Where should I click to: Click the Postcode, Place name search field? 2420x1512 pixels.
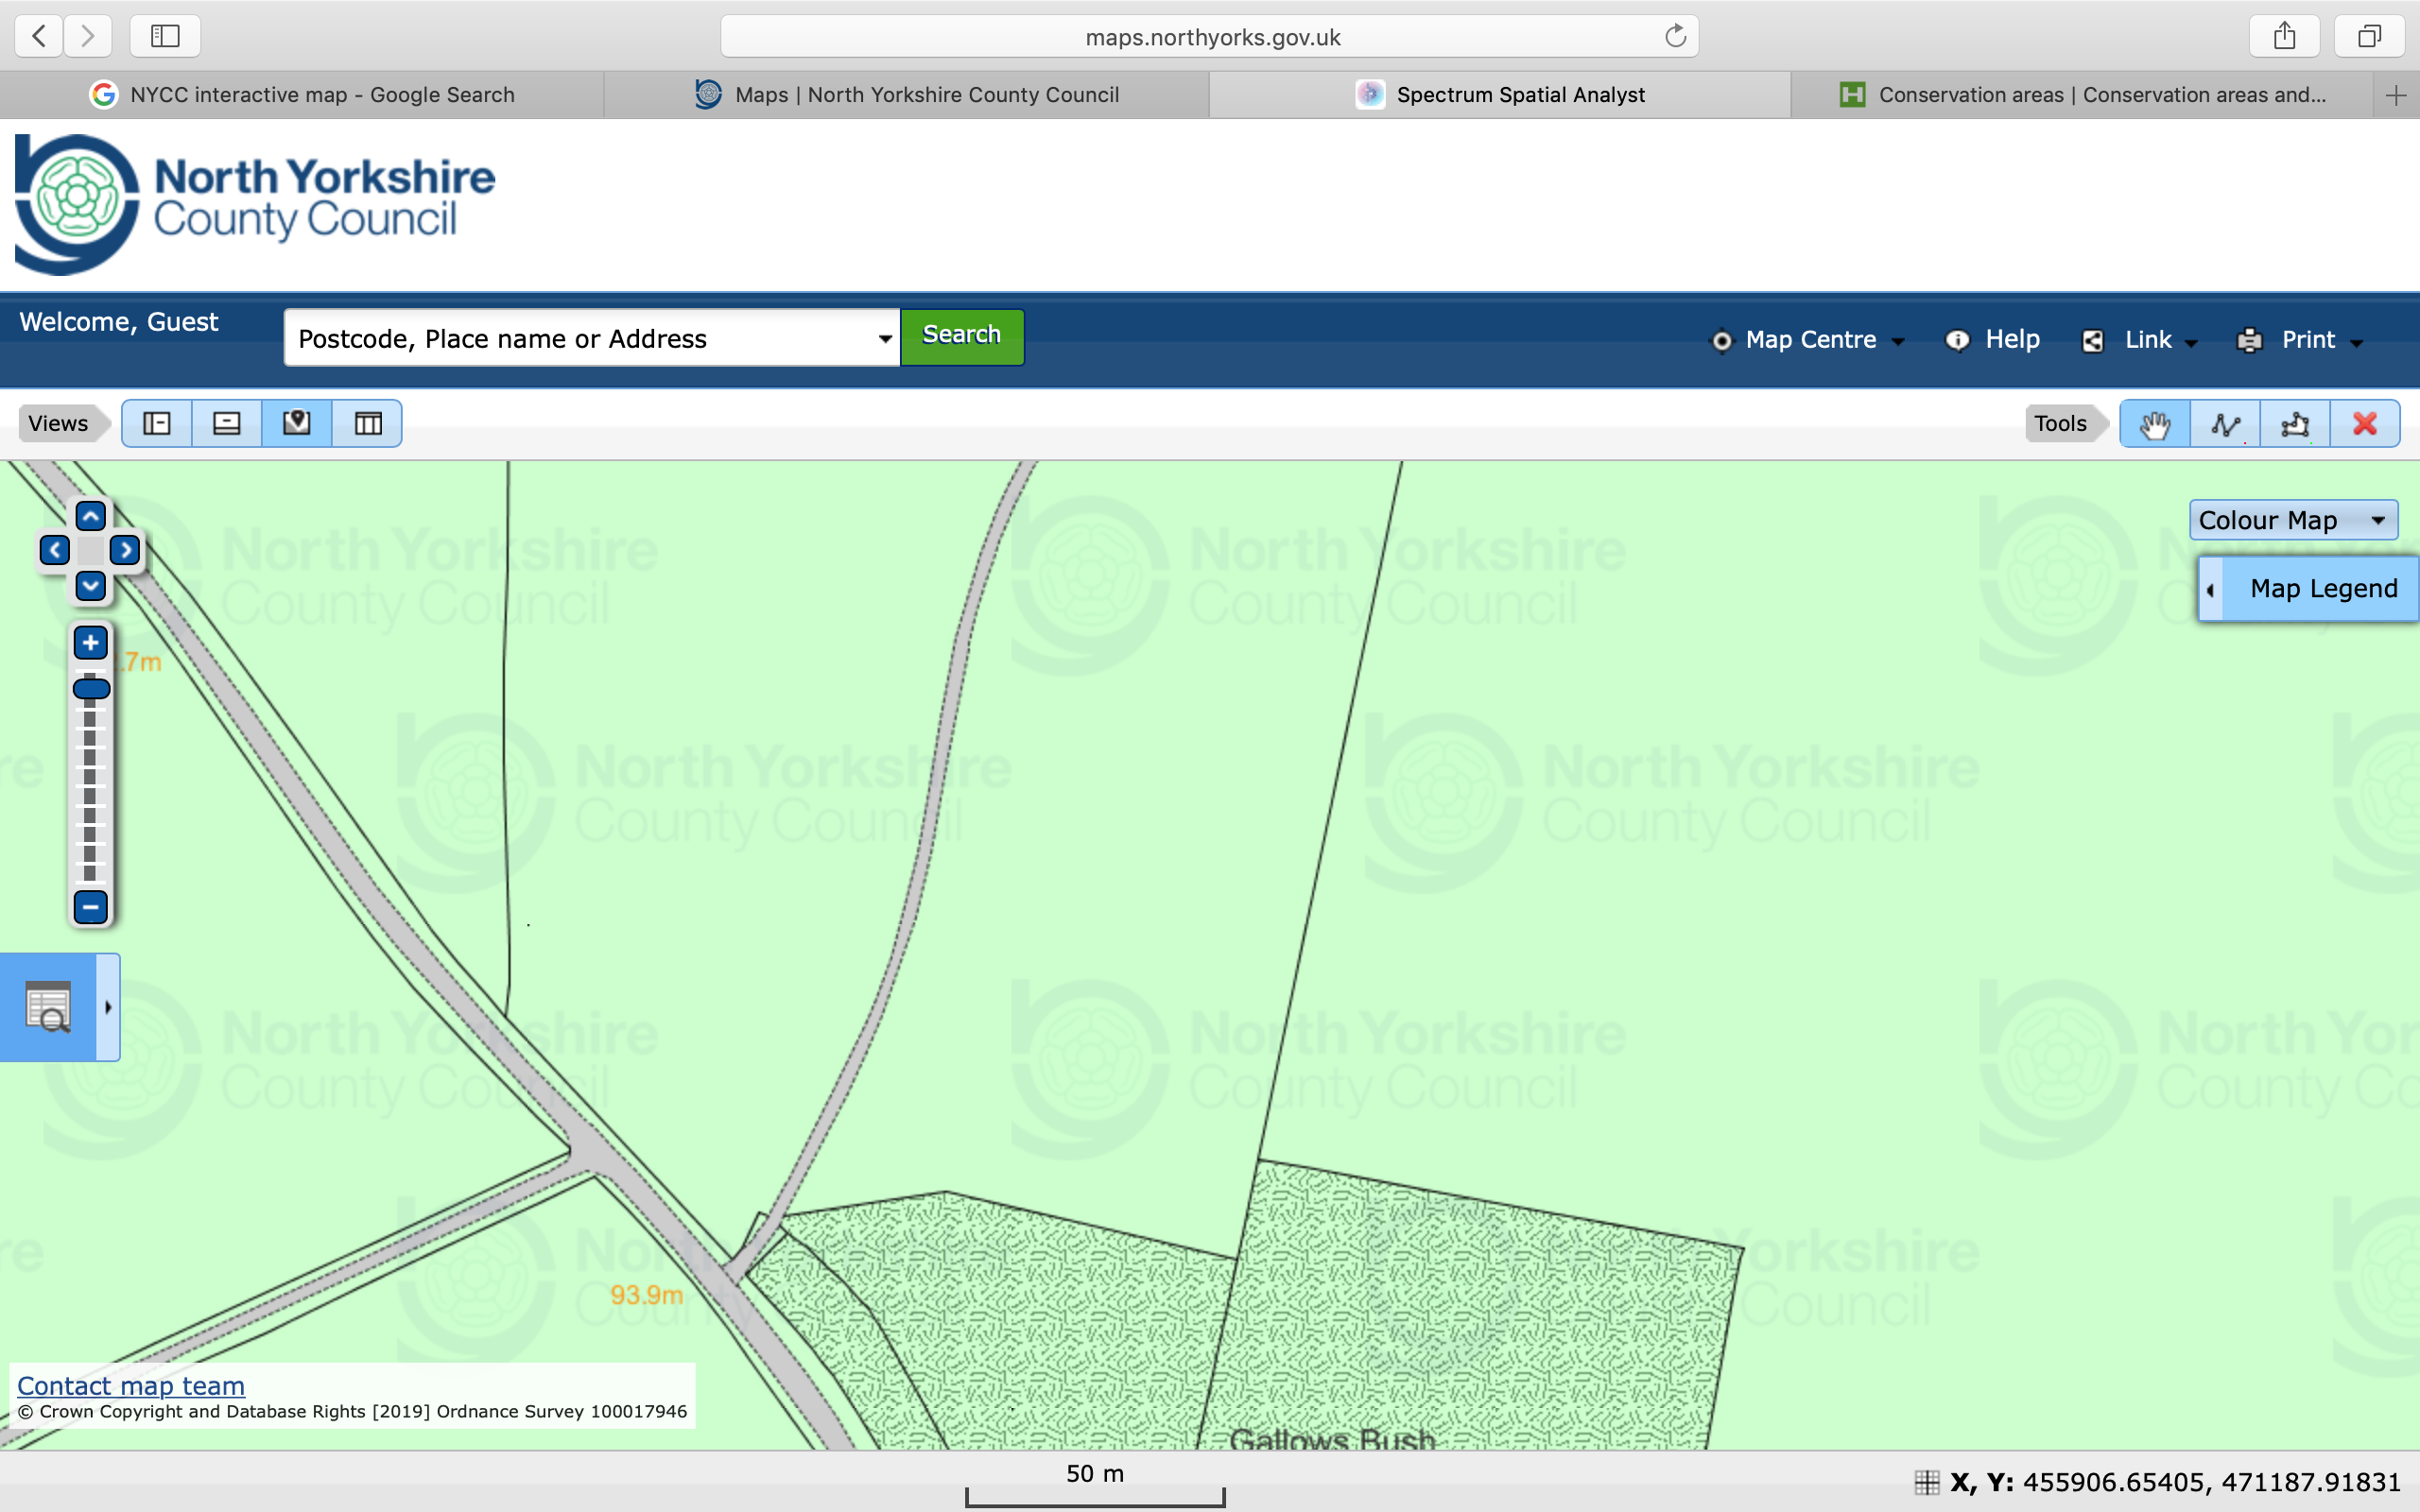coord(580,339)
